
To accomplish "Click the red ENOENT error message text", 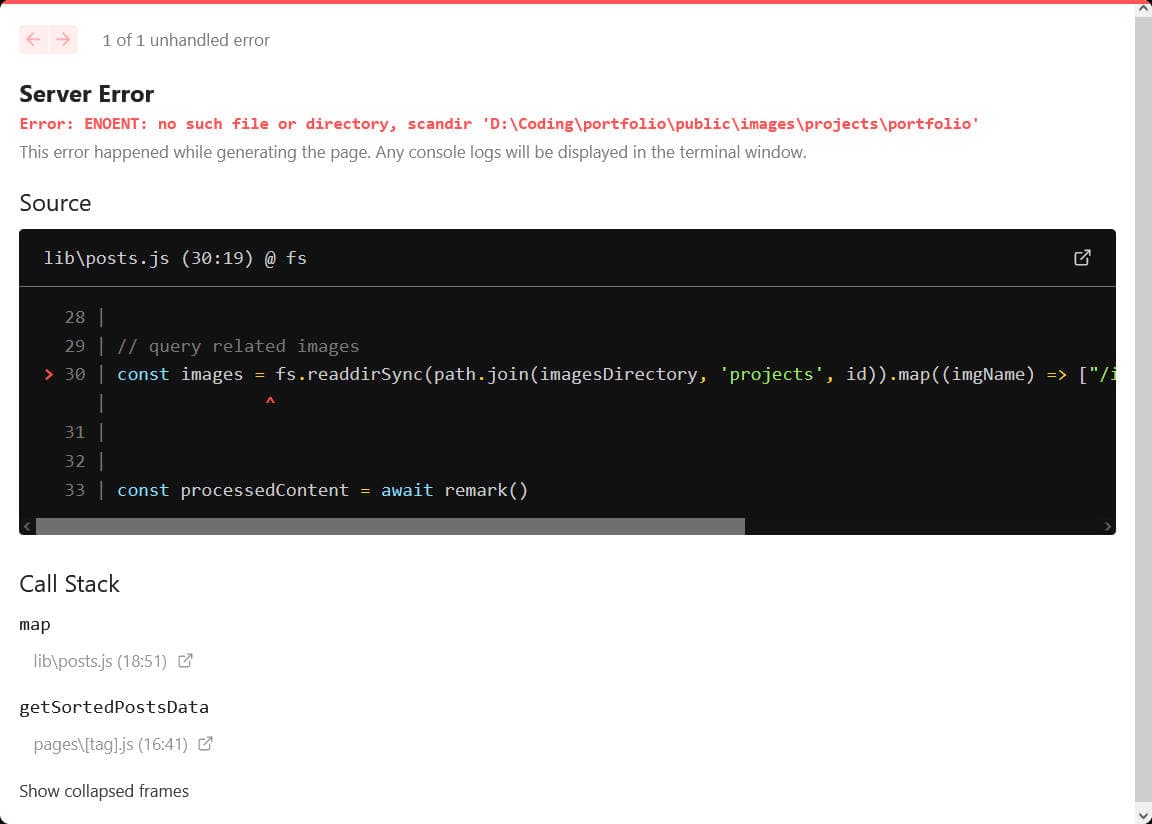I will (x=498, y=124).
